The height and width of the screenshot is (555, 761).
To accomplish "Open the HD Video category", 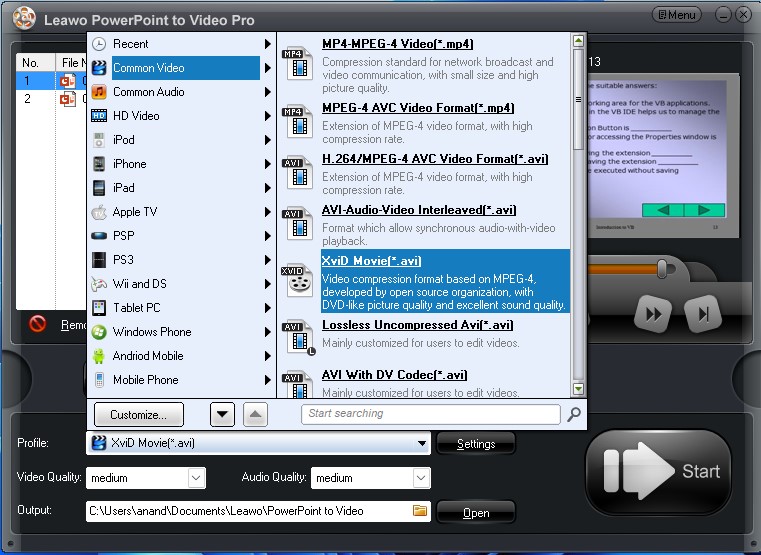I will 136,116.
